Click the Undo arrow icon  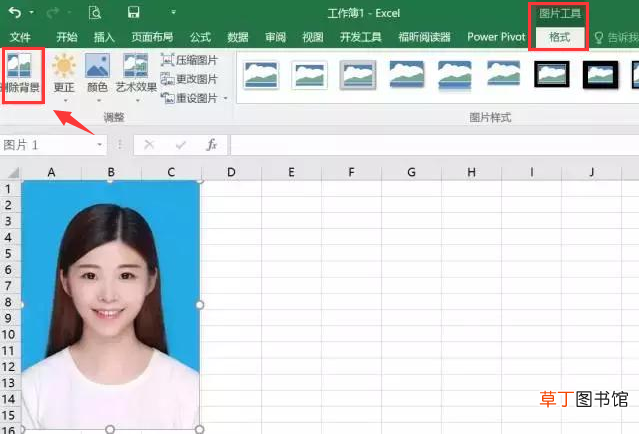point(15,13)
